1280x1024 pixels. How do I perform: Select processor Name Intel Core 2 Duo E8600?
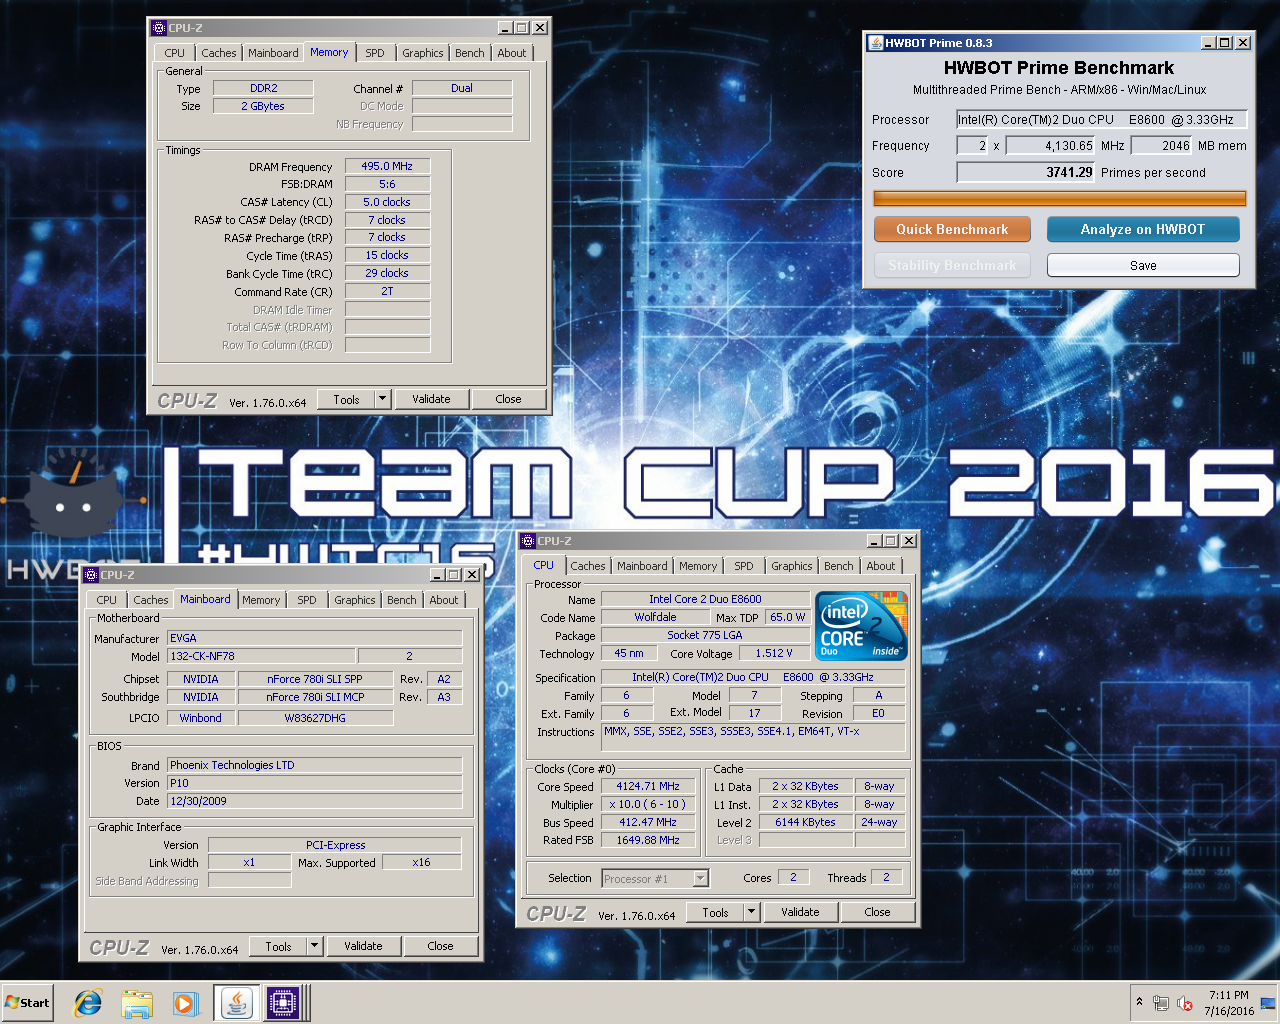click(705, 599)
